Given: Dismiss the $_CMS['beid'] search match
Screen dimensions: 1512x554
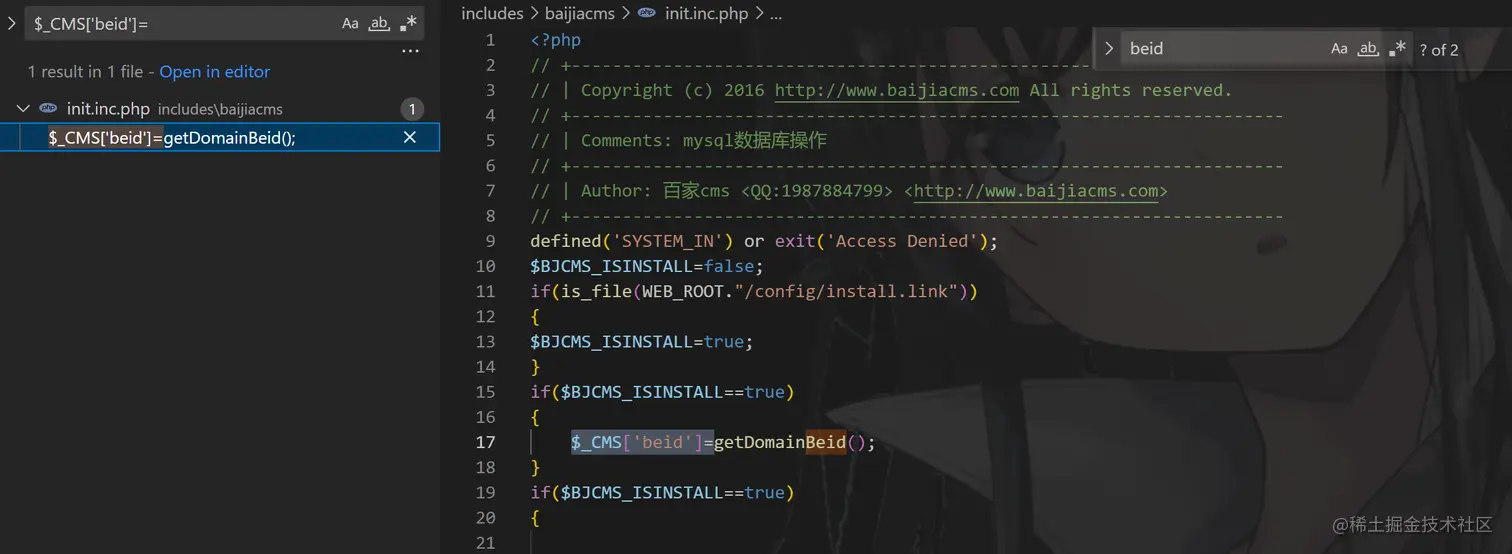Looking at the screenshot, I should 409,138.
